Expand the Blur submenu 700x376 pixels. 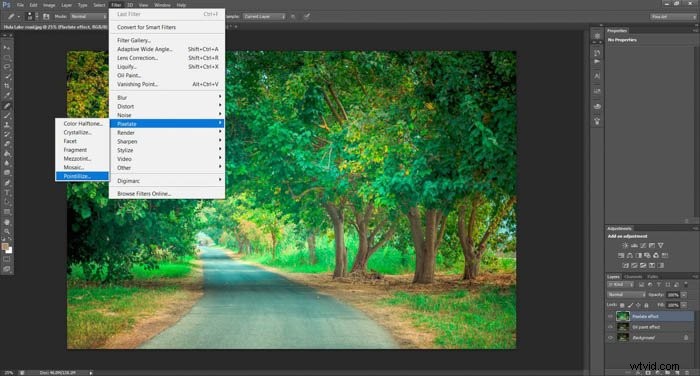(x=167, y=97)
